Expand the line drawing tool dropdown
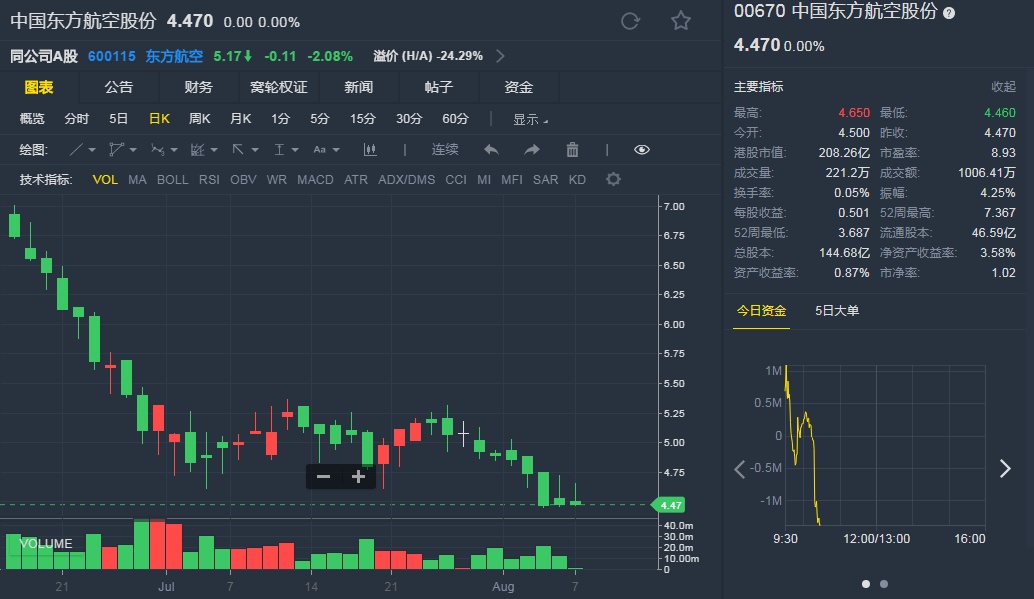 [x=92, y=150]
